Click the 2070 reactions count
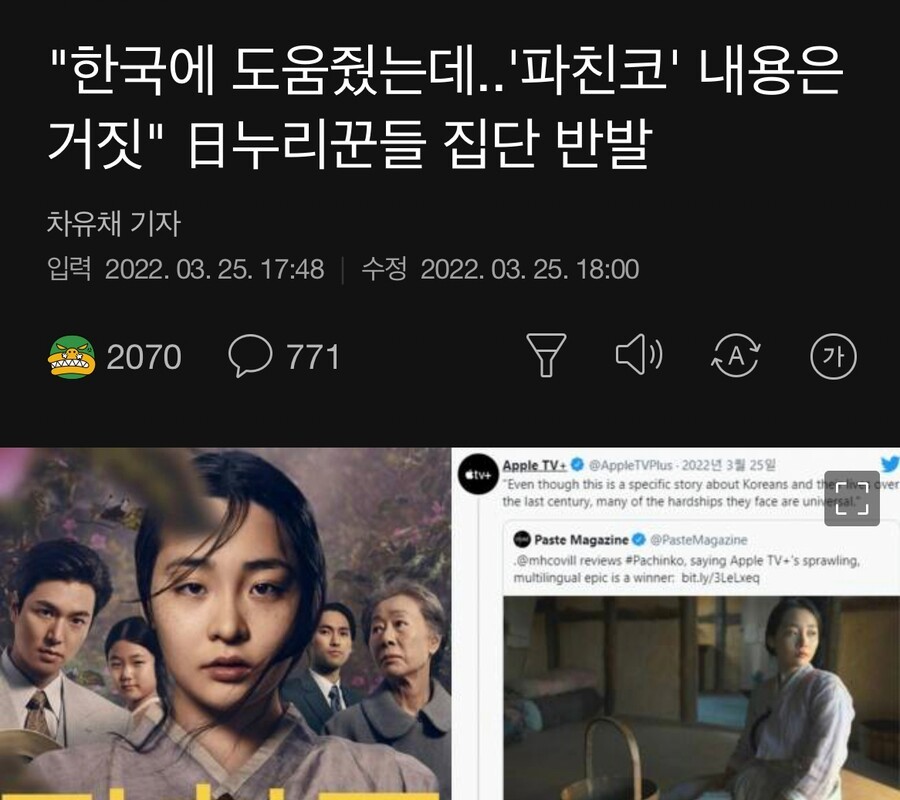 [x=144, y=357]
